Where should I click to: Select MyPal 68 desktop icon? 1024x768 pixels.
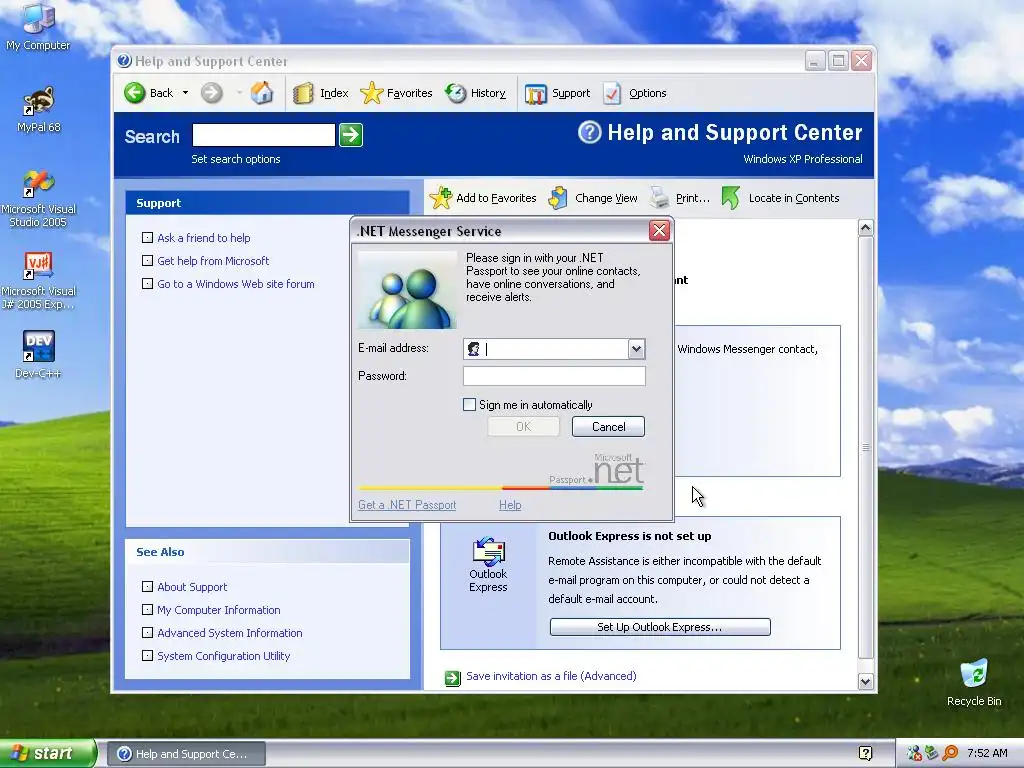(38, 110)
